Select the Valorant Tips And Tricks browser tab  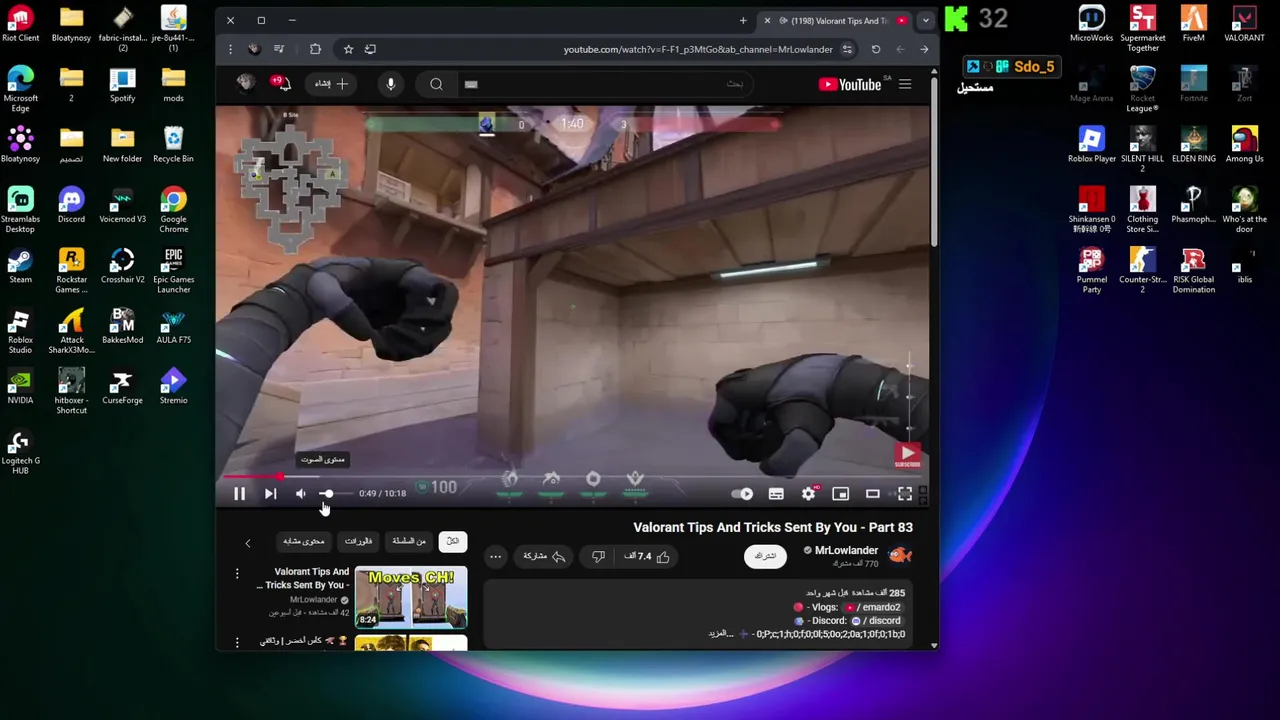pyautogui.click(x=838, y=20)
